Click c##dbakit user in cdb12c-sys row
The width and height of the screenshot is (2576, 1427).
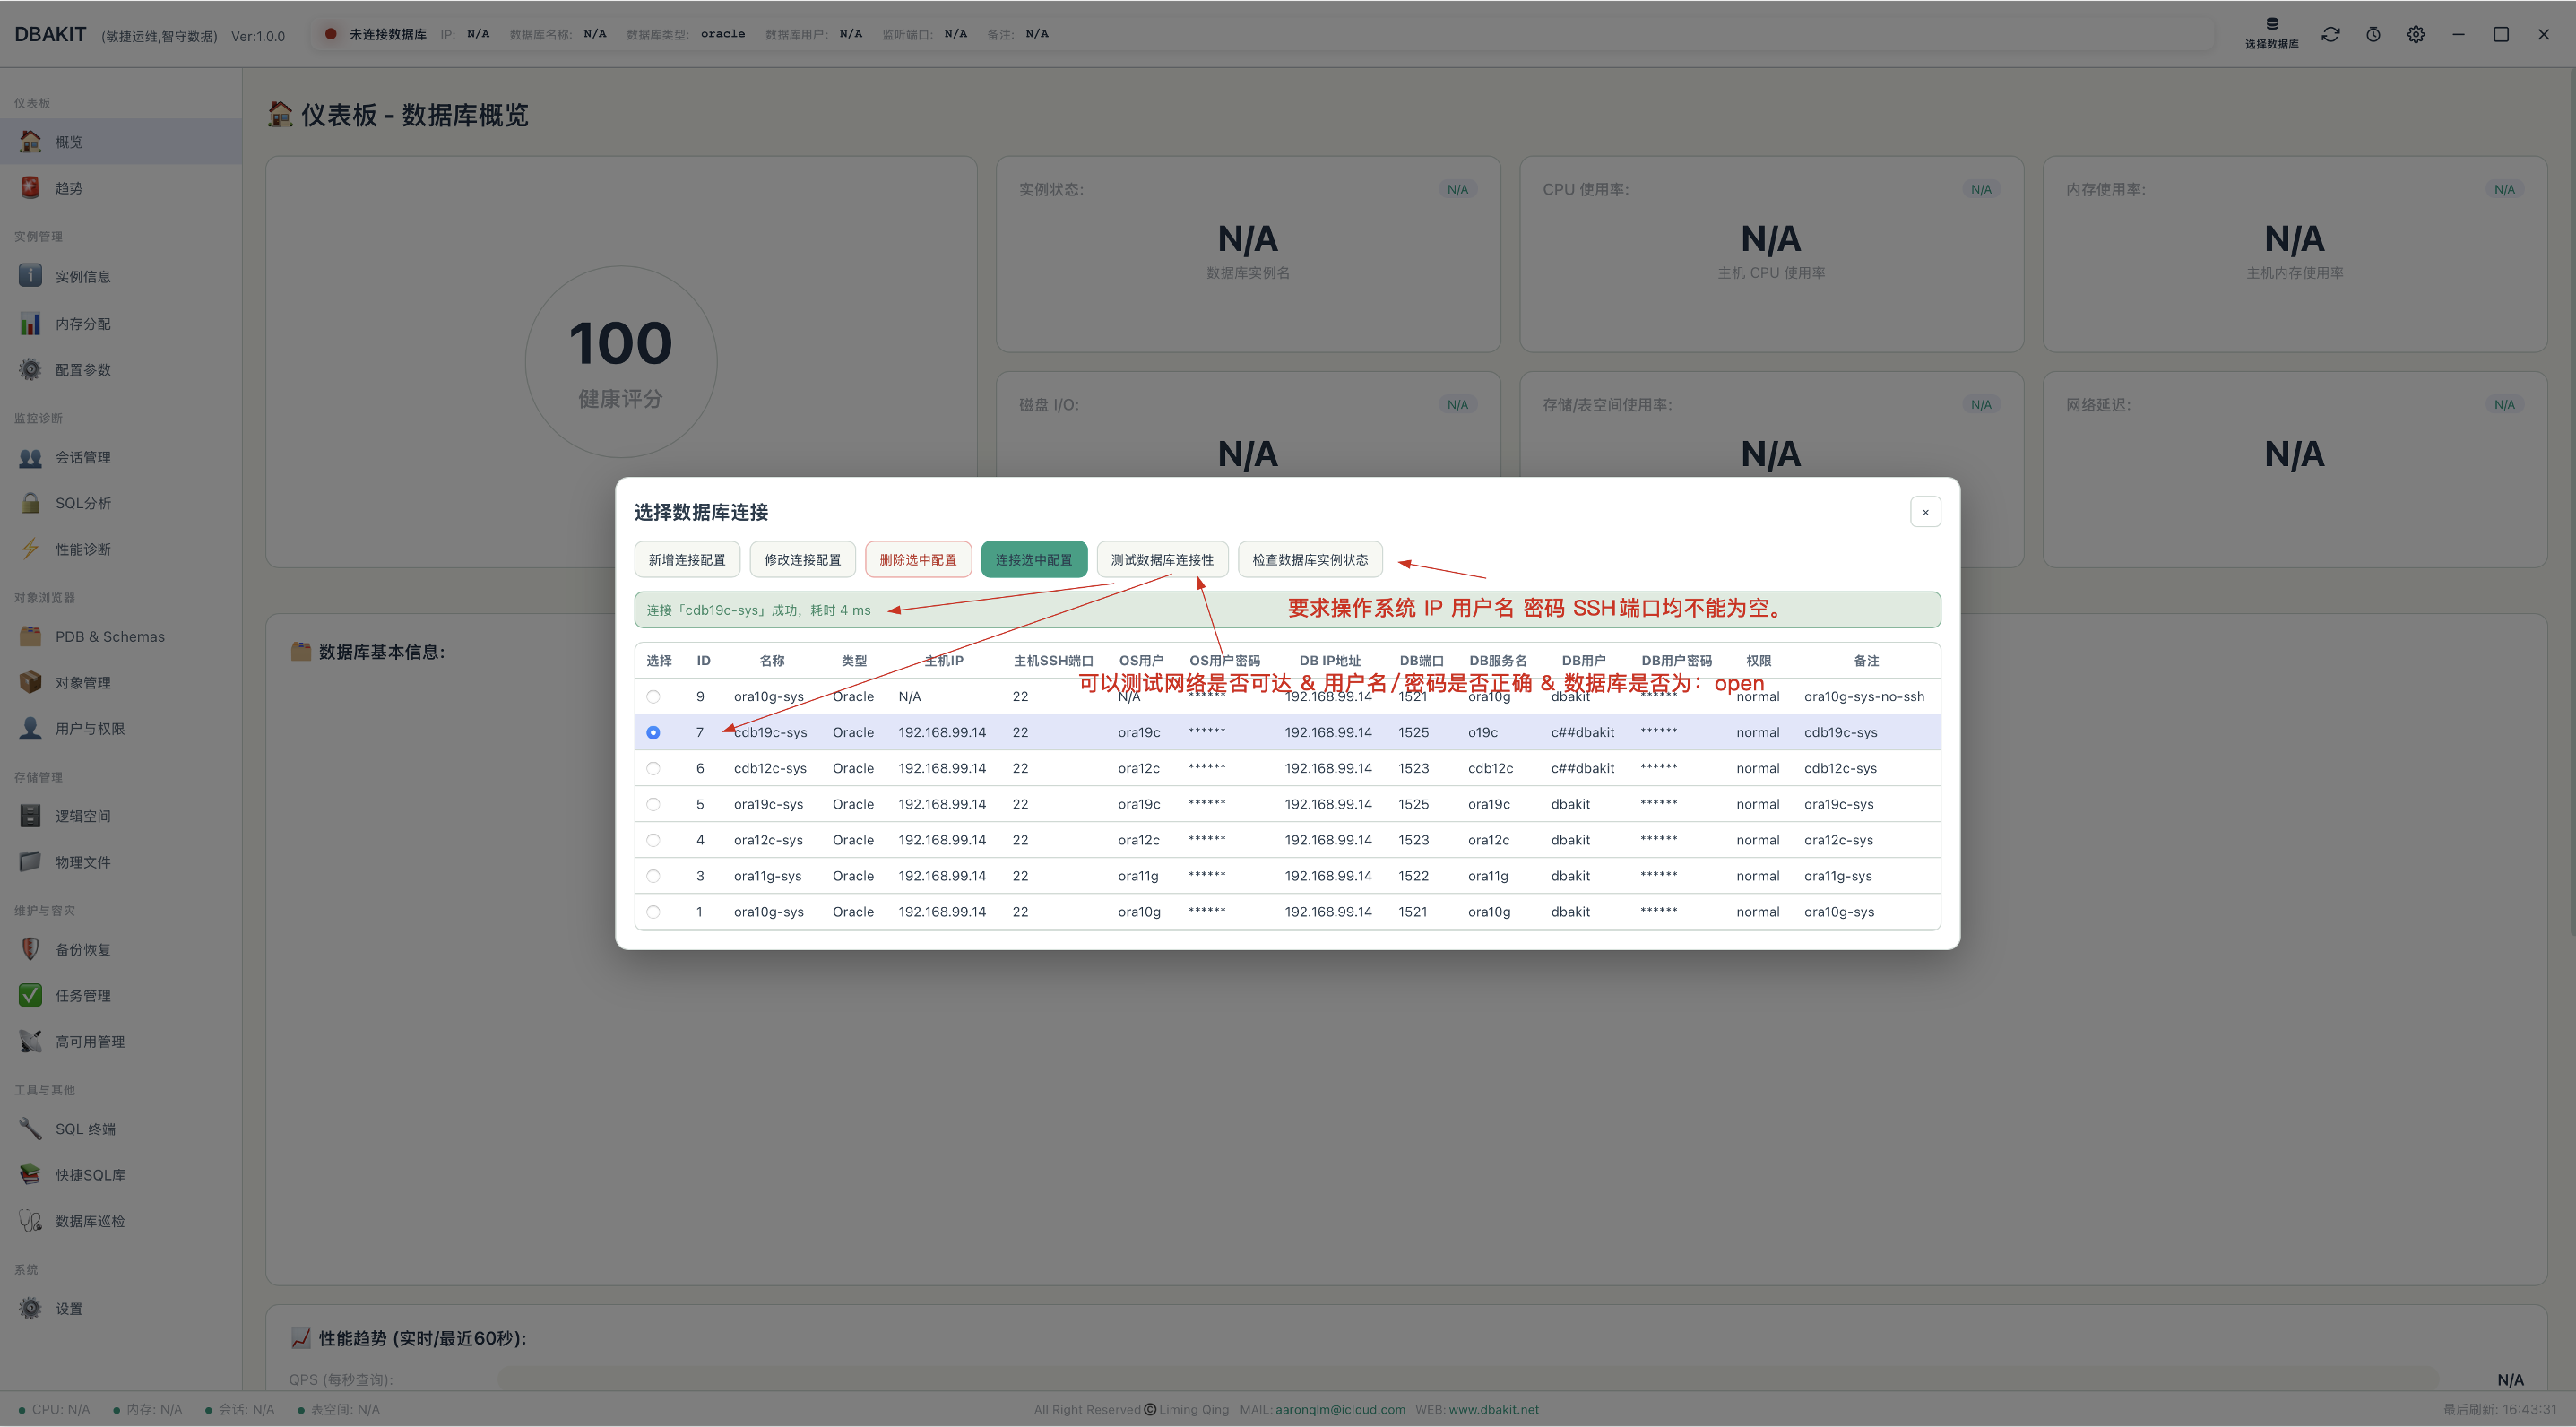point(1583,768)
